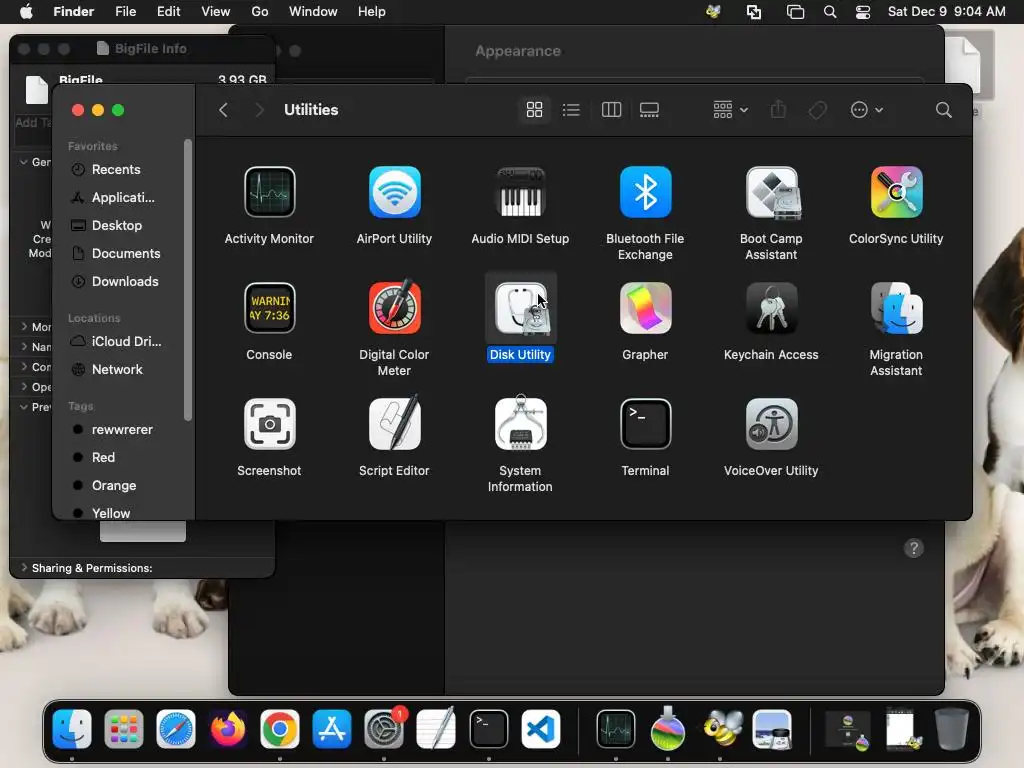Open the Go menu

pos(260,12)
